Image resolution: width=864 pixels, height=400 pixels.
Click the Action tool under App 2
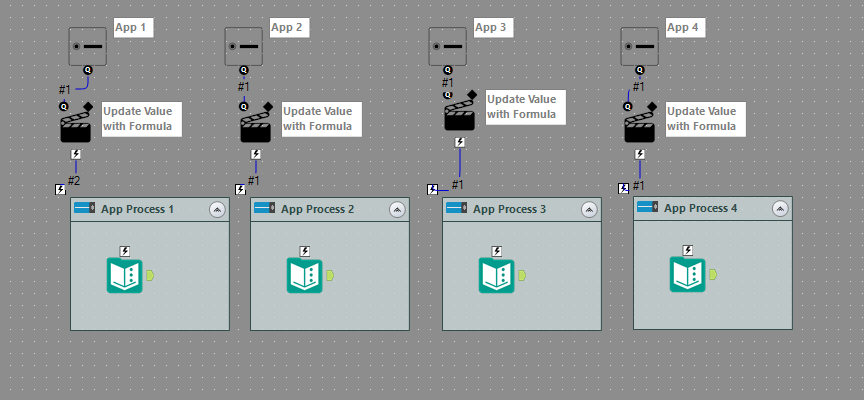pyautogui.click(x=256, y=126)
